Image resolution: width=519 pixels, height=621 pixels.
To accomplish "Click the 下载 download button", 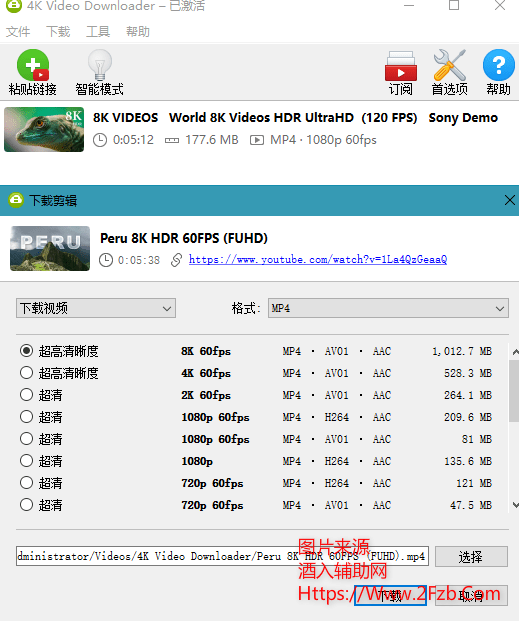I will click(390, 595).
